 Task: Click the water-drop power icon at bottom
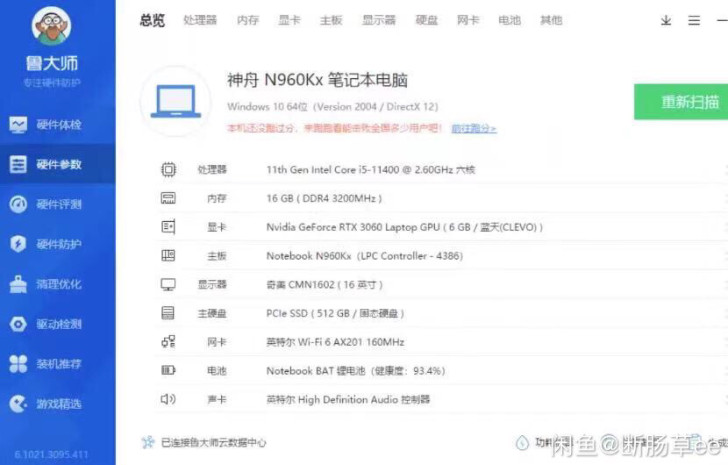coord(522,442)
